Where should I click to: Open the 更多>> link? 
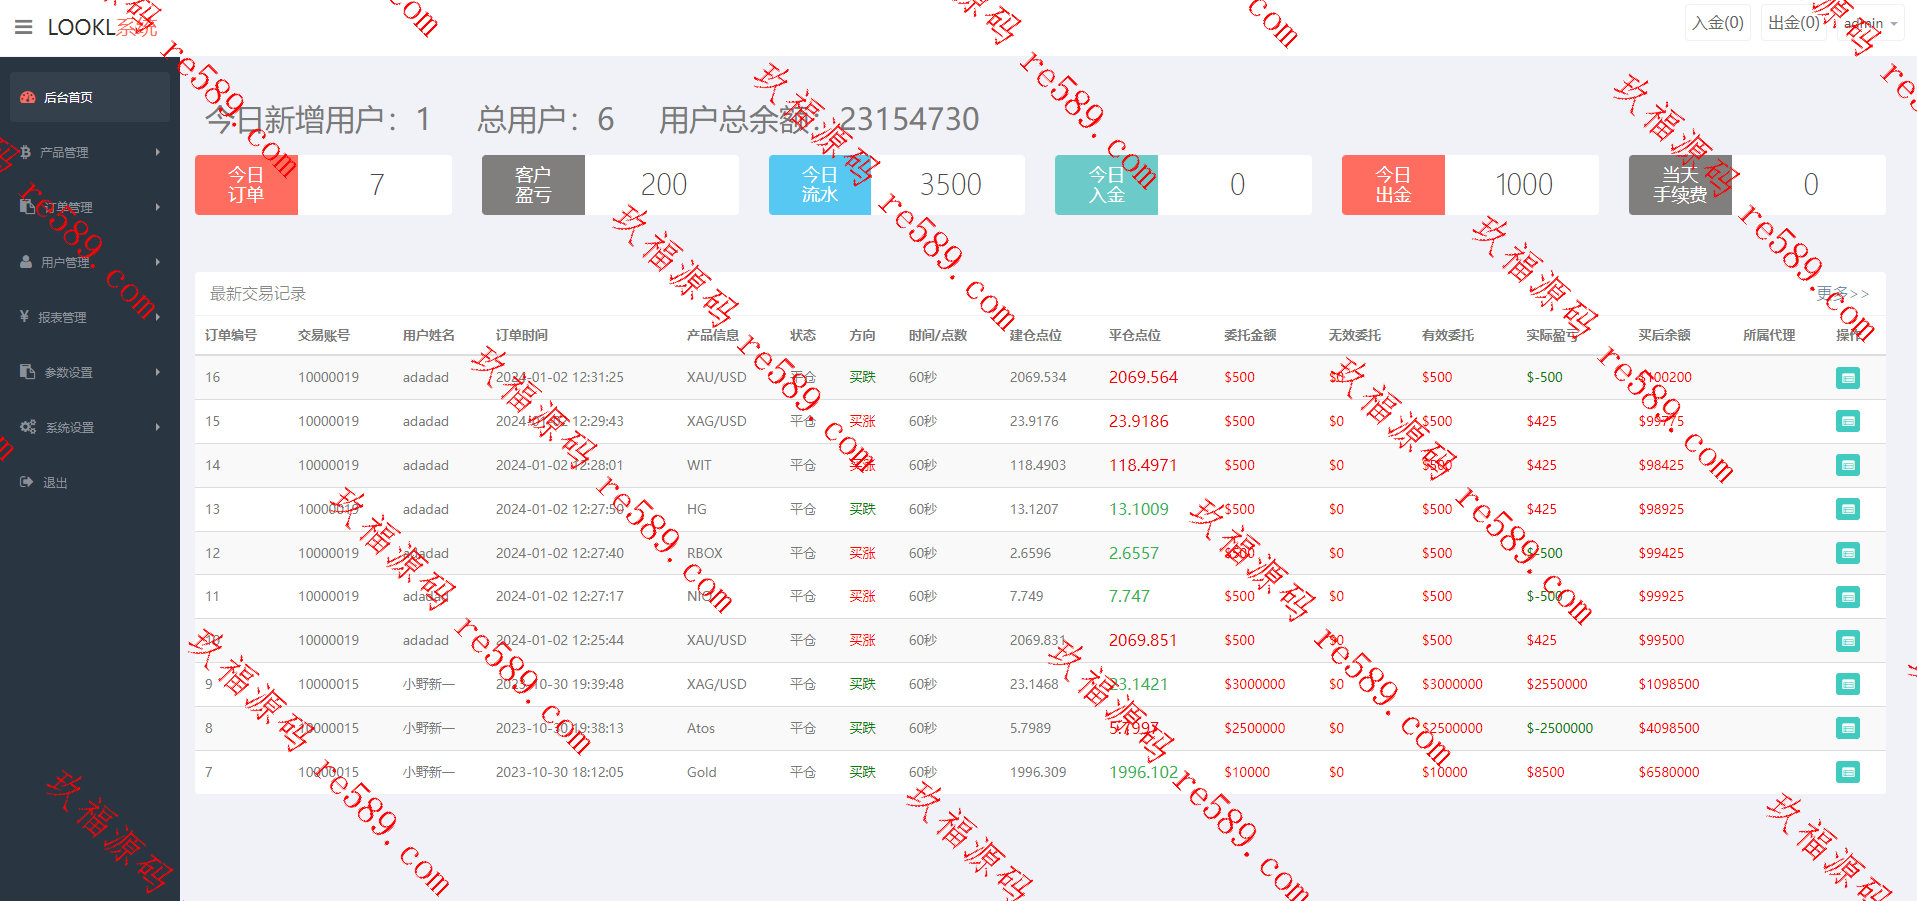click(1842, 293)
